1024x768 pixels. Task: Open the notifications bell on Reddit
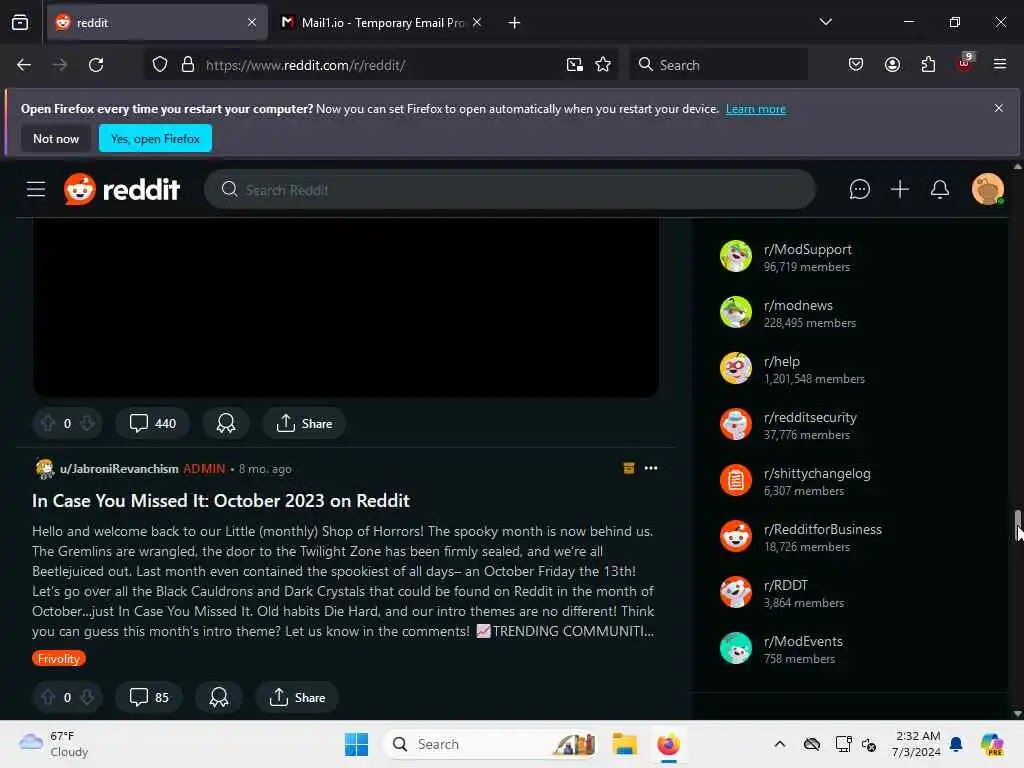[940, 189]
